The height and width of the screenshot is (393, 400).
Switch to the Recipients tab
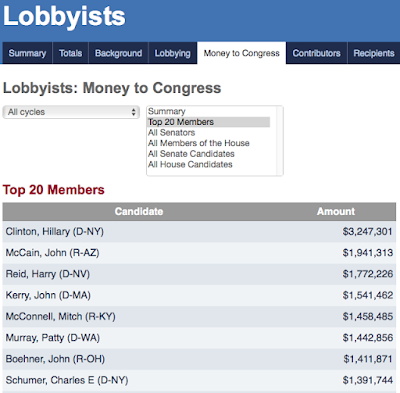tap(374, 53)
